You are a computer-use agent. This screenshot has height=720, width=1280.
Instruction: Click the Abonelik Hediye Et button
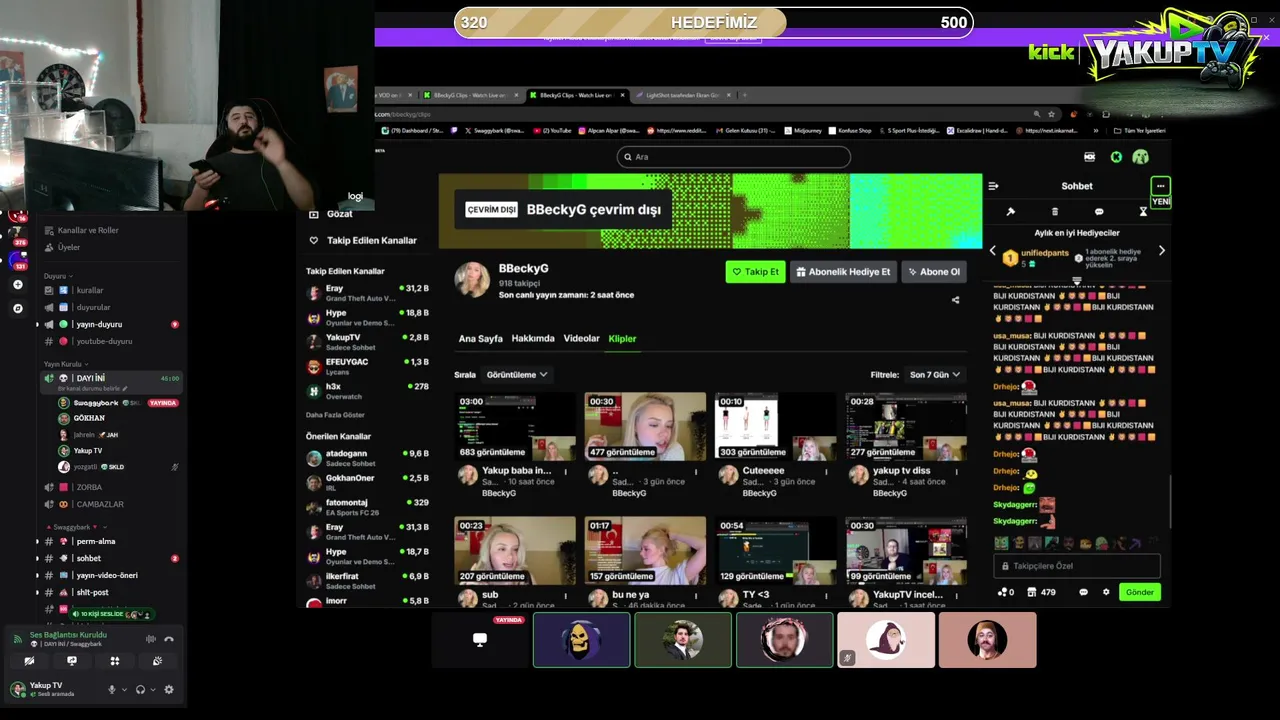843,272
